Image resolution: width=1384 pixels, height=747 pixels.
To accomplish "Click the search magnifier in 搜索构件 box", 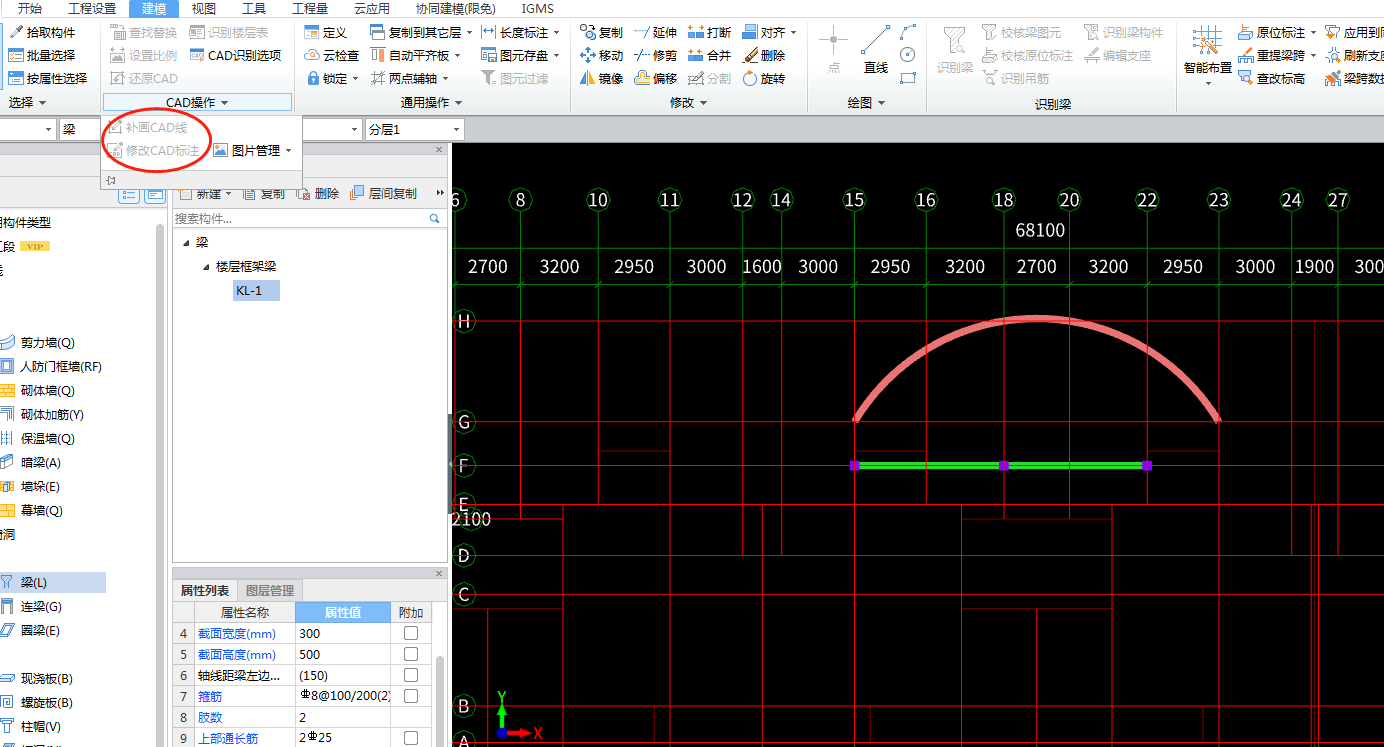I will pos(435,218).
